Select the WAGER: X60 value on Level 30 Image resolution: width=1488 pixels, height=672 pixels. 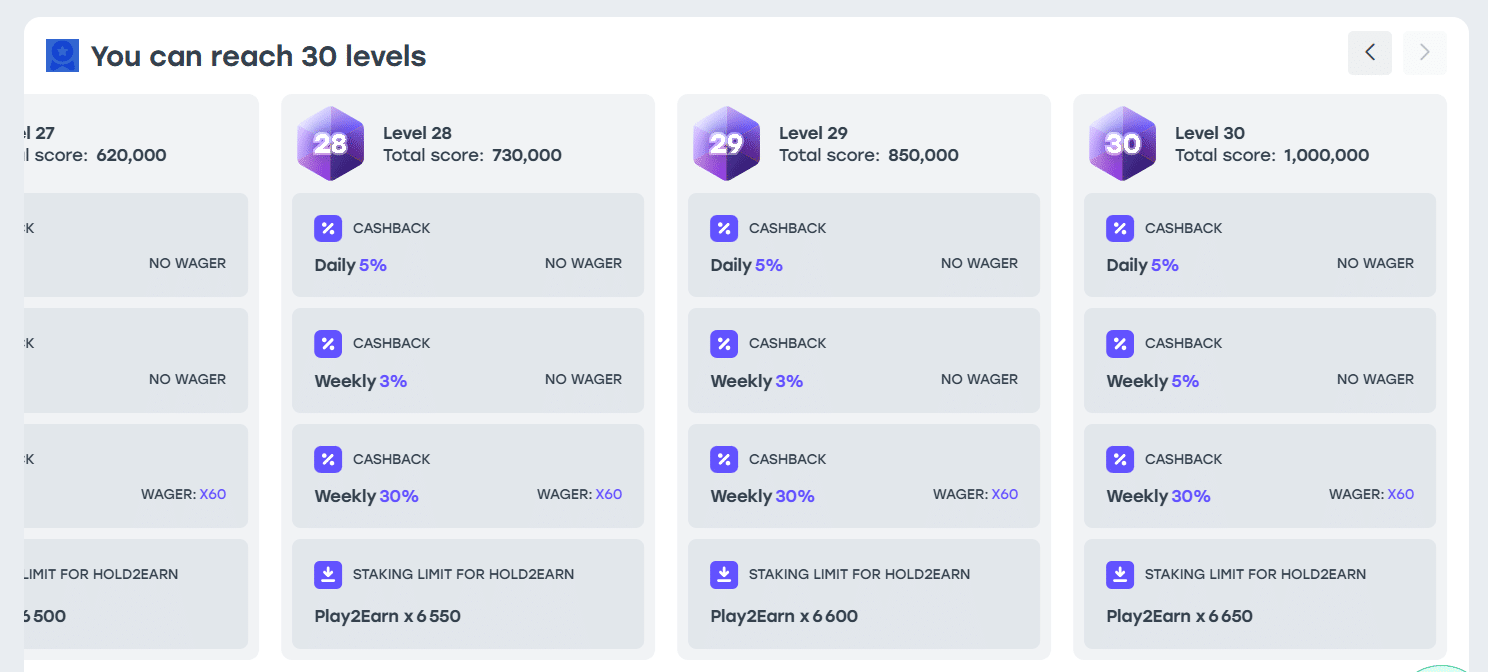(x=1400, y=493)
